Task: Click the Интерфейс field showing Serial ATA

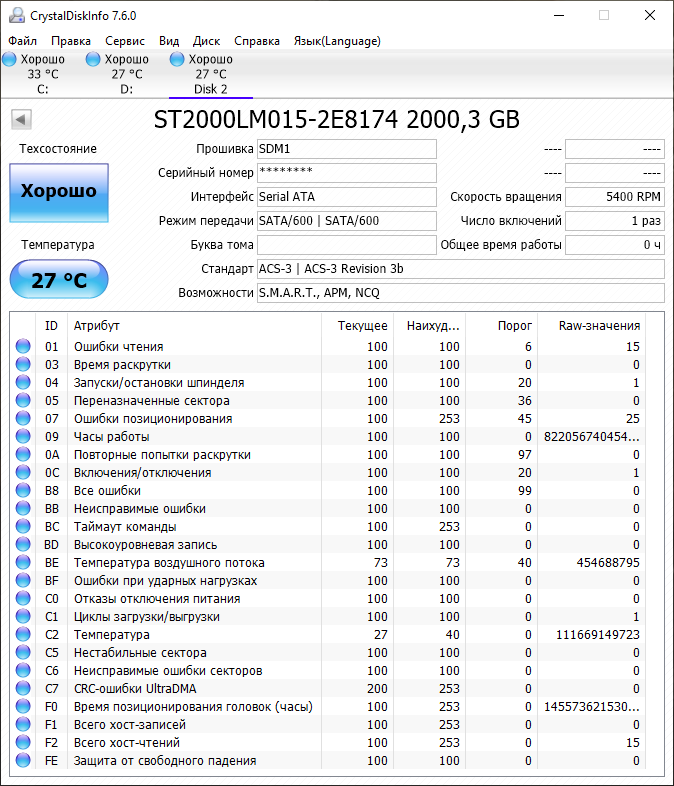Action: pyautogui.click(x=347, y=197)
